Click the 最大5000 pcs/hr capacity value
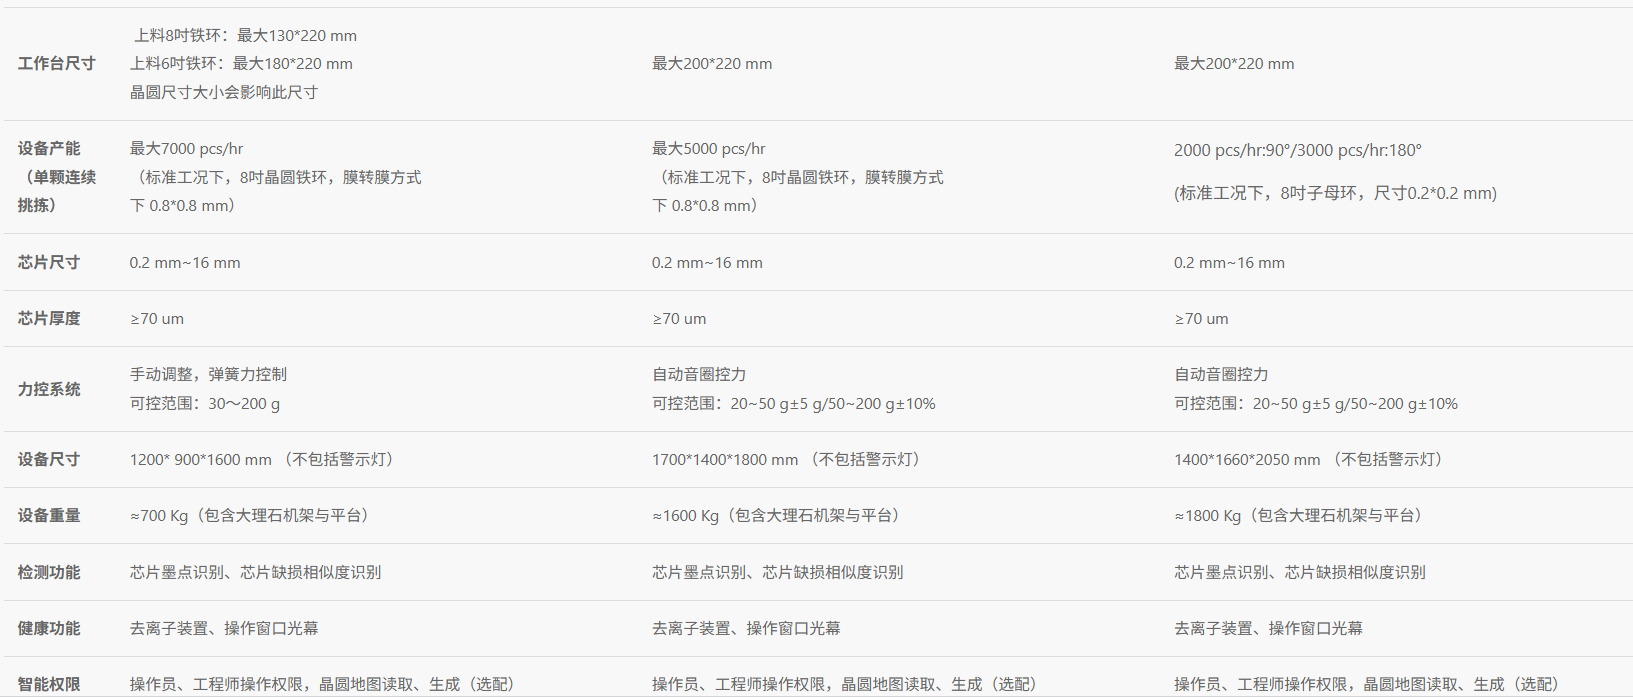This screenshot has height=697, width=1633. pos(708,149)
